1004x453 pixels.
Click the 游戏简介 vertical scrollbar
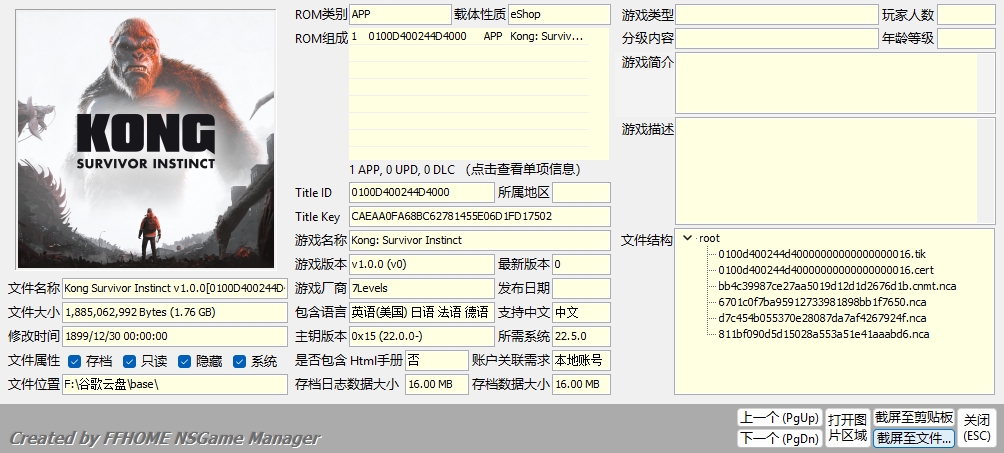(986, 83)
